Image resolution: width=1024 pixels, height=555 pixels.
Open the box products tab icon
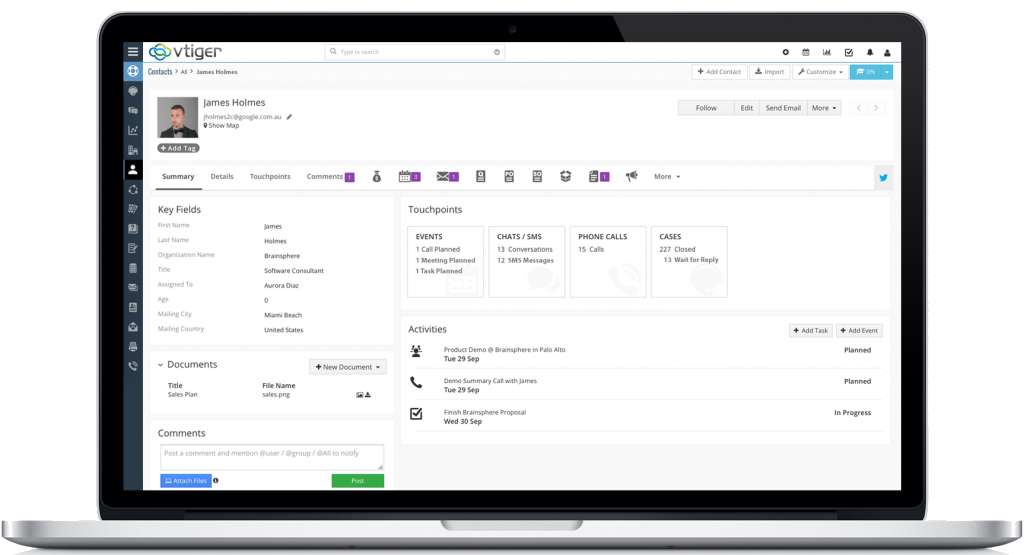[x=566, y=176]
